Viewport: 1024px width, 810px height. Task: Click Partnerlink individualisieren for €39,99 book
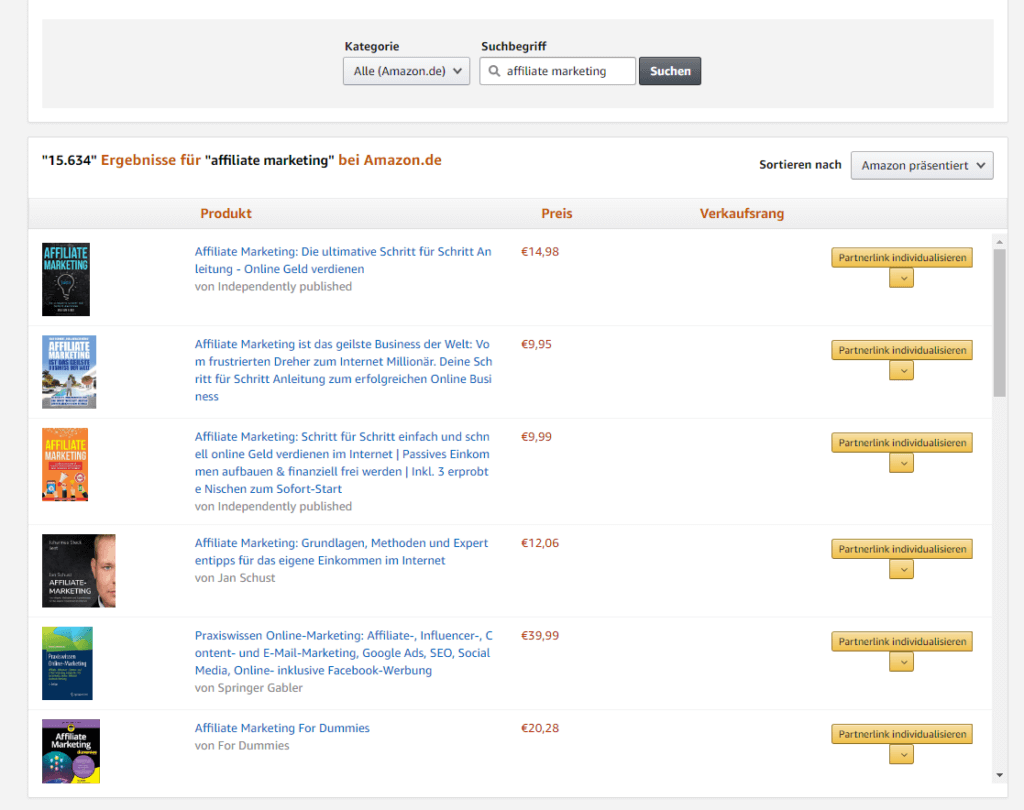902,641
